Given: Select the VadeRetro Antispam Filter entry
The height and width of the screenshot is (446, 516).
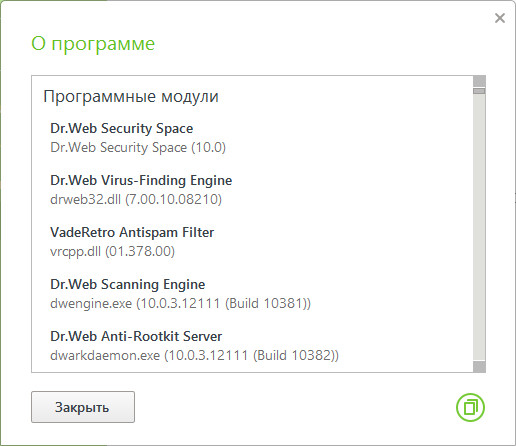Looking at the screenshot, I should [132, 232].
